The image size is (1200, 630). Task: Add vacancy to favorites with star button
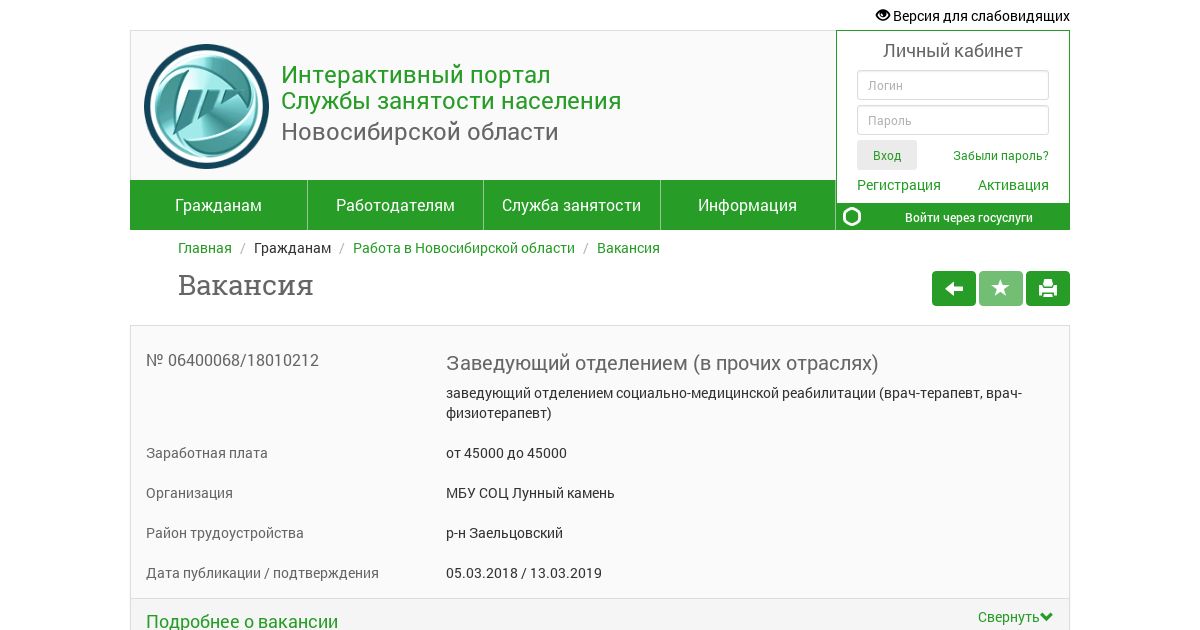[x=1001, y=289]
